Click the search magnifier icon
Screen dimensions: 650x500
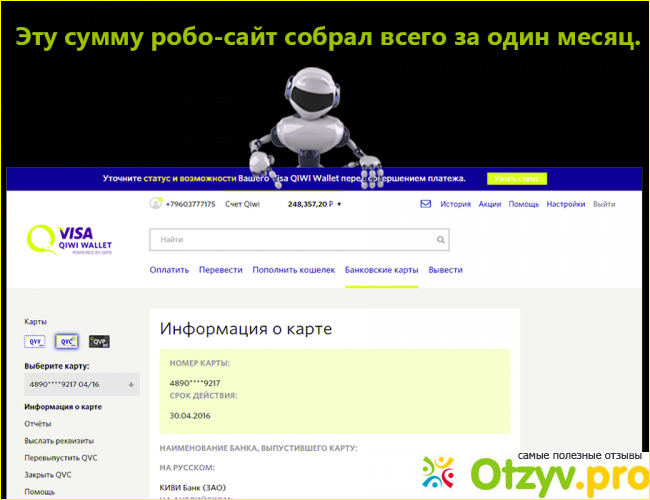(x=440, y=240)
